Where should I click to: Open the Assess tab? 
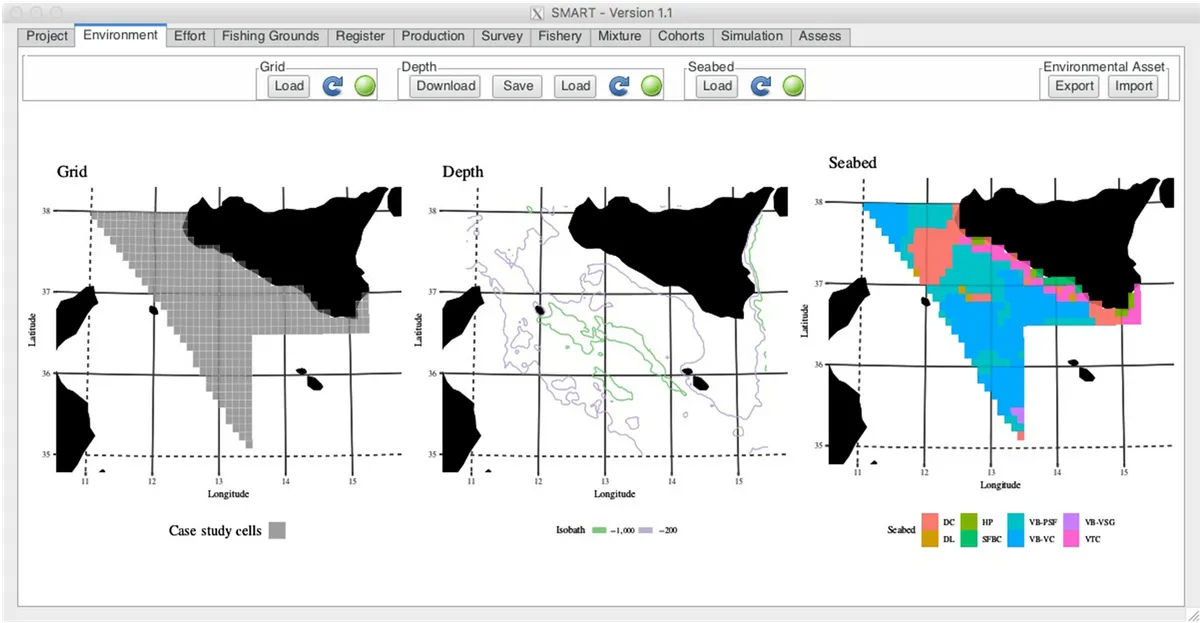pos(821,36)
